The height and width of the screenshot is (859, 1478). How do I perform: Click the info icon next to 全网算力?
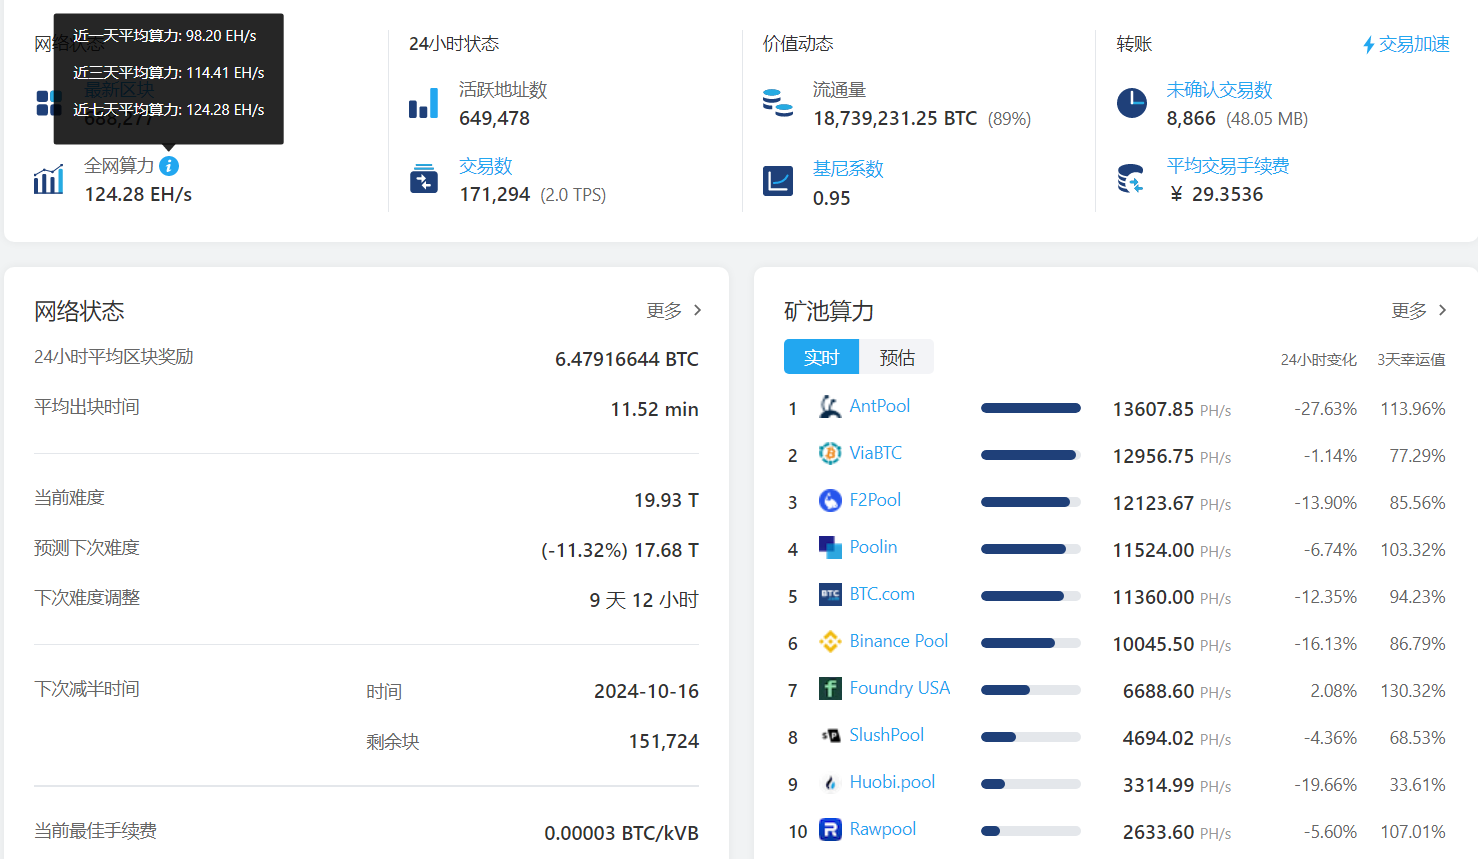click(169, 166)
